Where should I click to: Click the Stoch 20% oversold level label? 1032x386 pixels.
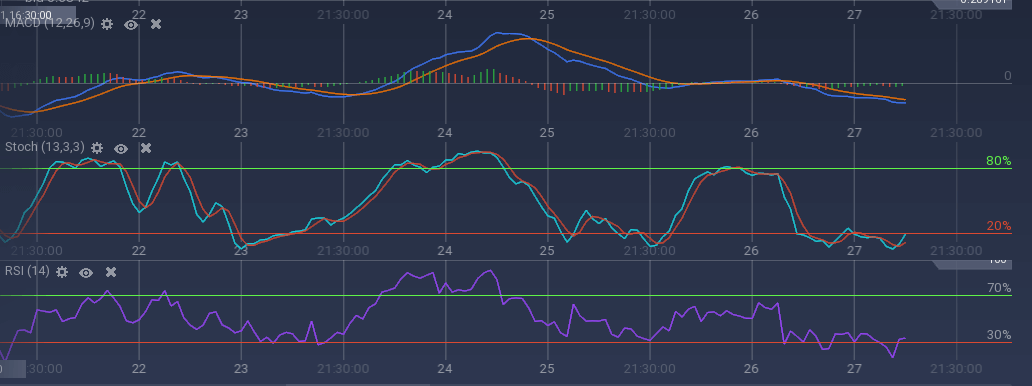pyautogui.click(x=998, y=226)
